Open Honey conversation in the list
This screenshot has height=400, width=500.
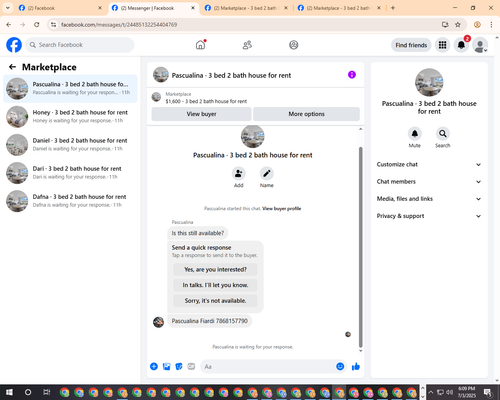tap(70, 117)
